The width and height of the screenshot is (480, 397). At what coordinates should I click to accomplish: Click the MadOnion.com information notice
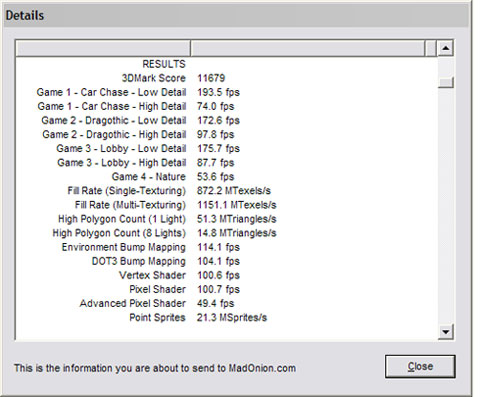[x=155, y=368]
